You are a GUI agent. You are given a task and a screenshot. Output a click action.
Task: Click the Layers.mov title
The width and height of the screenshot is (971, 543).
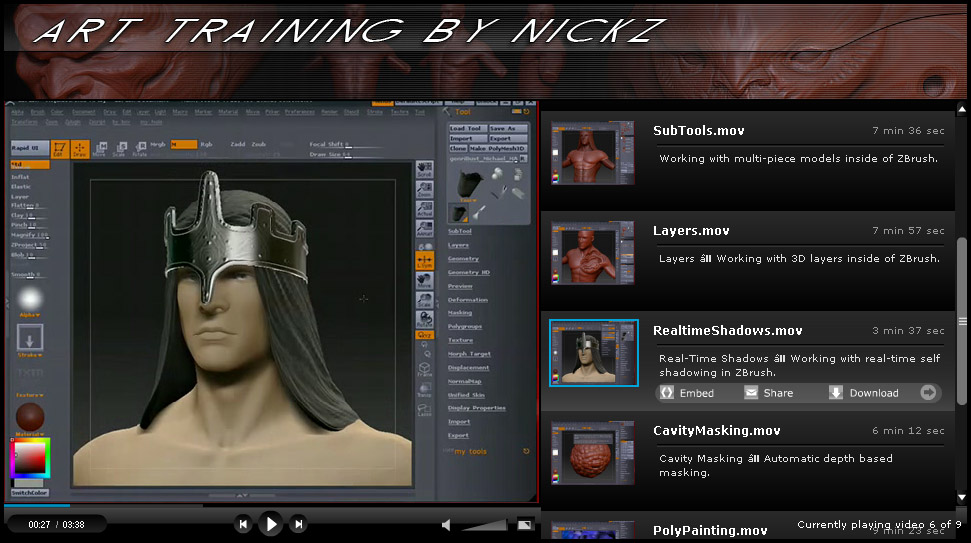[691, 231]
